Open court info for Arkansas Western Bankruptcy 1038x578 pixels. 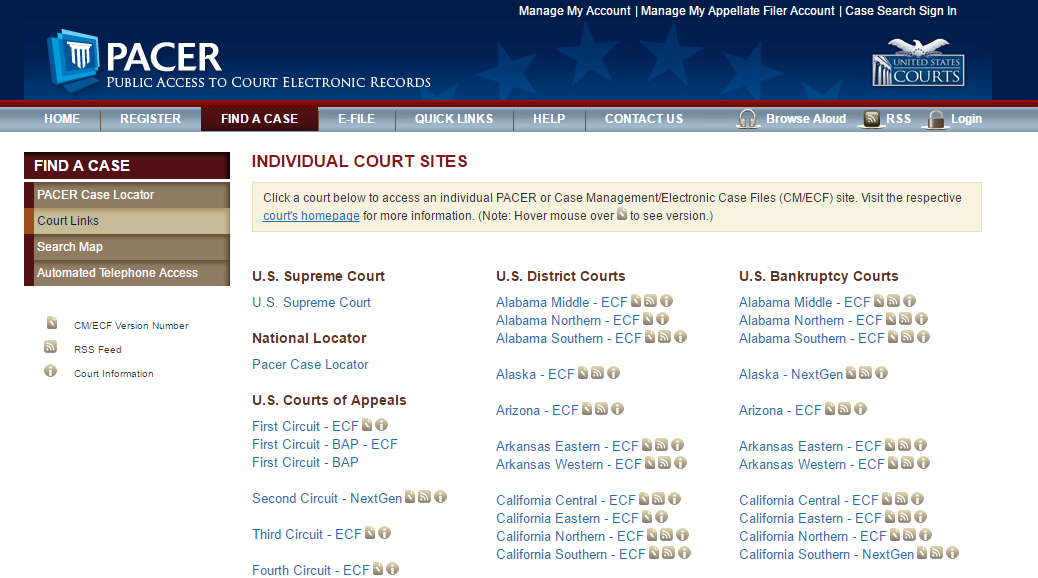click(923, 463)
